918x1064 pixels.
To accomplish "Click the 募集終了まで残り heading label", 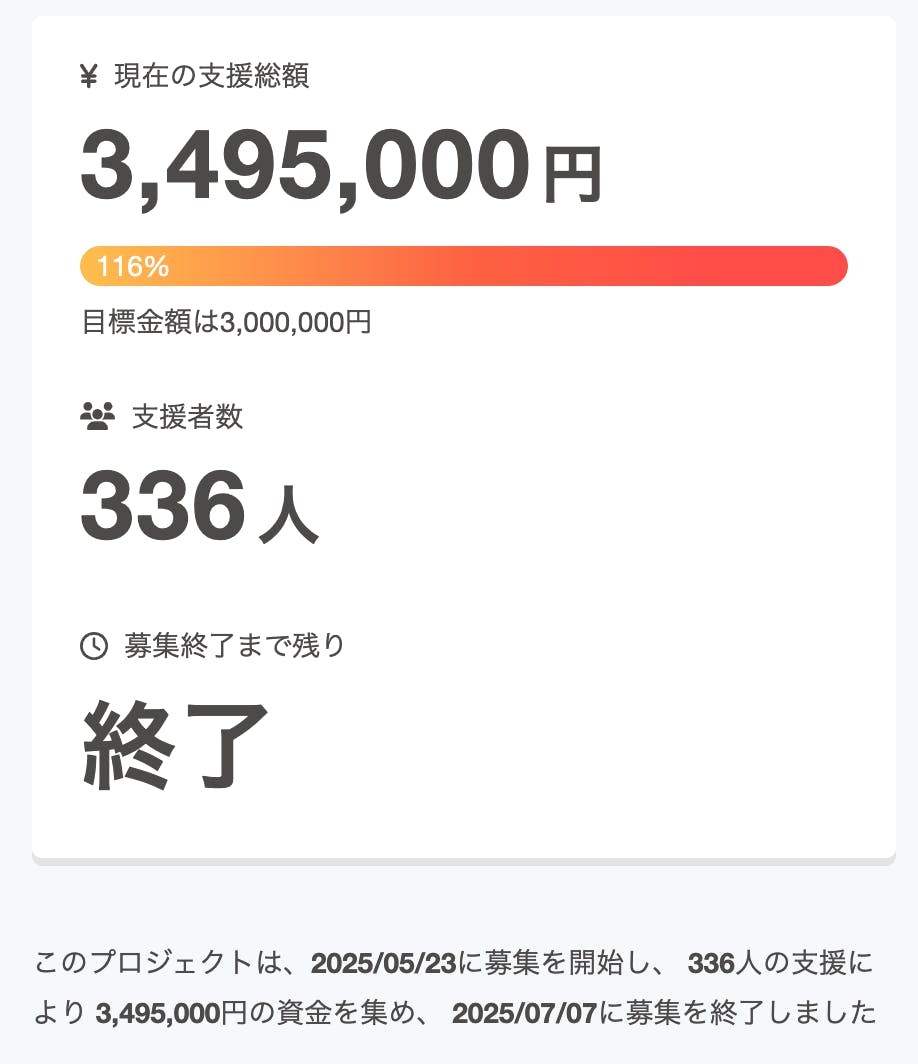I will [x=235, y=646].
